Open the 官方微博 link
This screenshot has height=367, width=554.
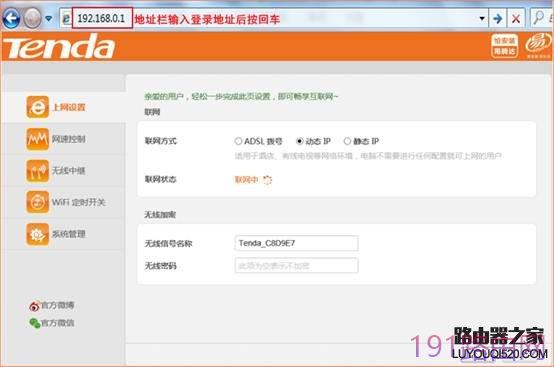coord(58,305)
